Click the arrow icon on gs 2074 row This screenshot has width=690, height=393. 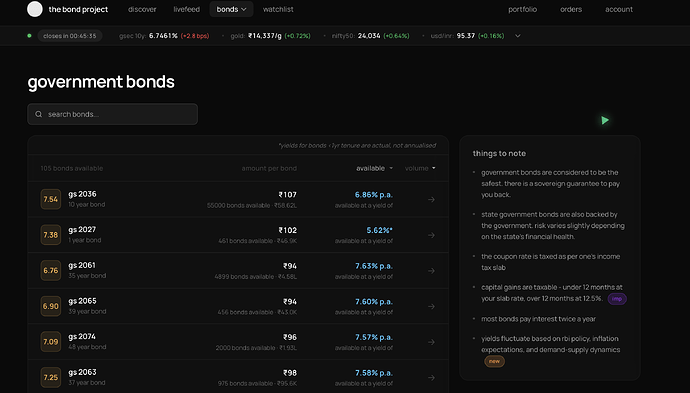(x=431, y=342)
